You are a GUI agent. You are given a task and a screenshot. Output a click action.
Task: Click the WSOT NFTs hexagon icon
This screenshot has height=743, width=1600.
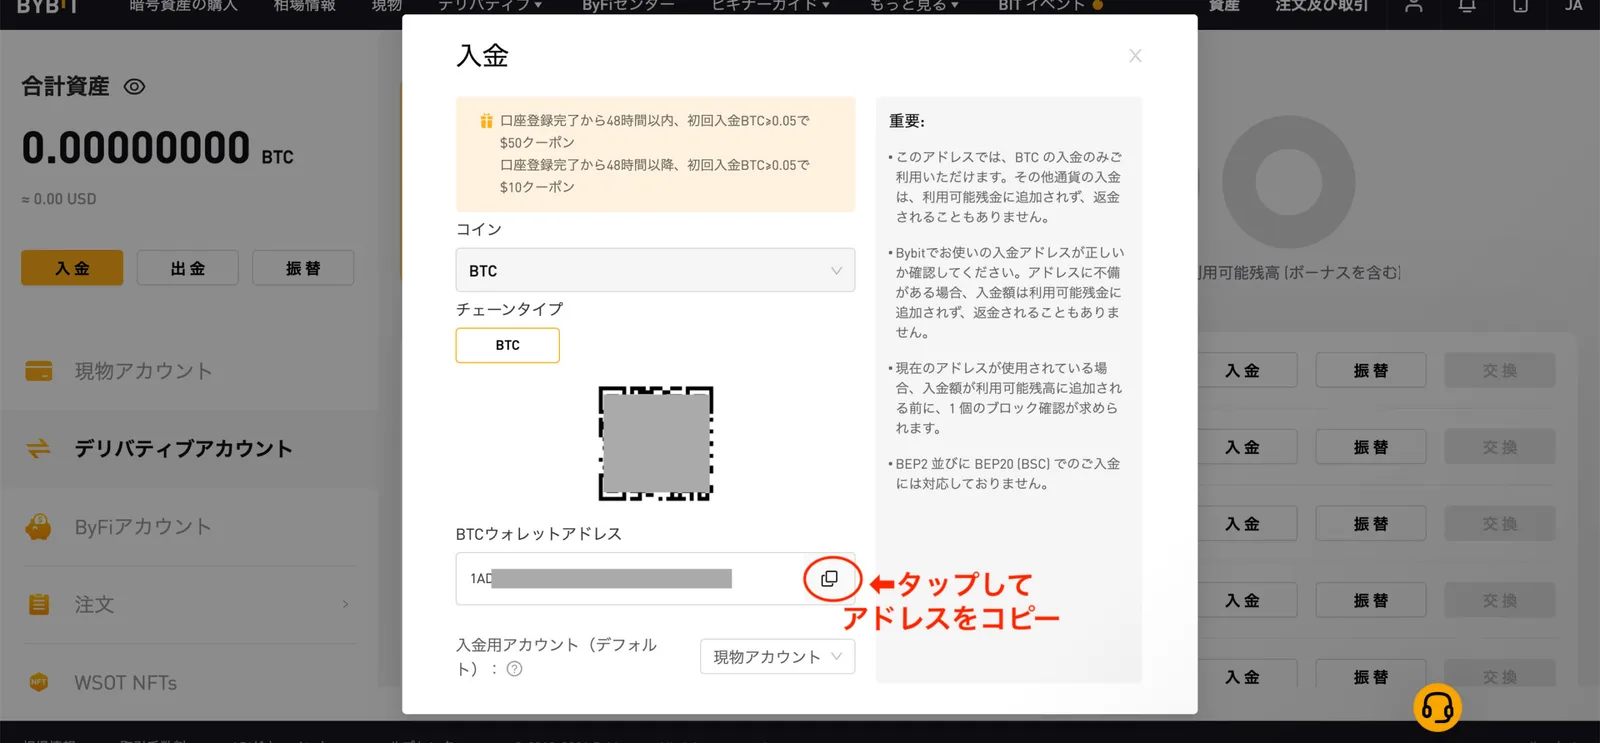[39, 682]
